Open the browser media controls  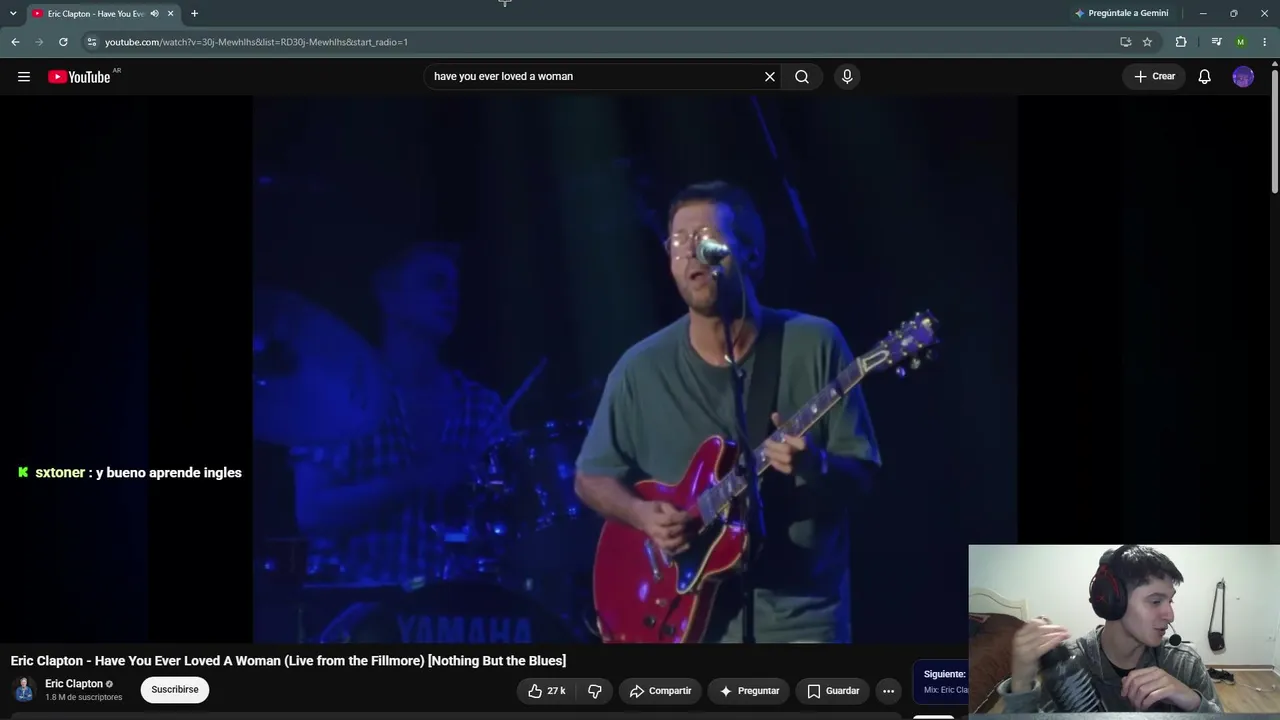pos(1216,42)
